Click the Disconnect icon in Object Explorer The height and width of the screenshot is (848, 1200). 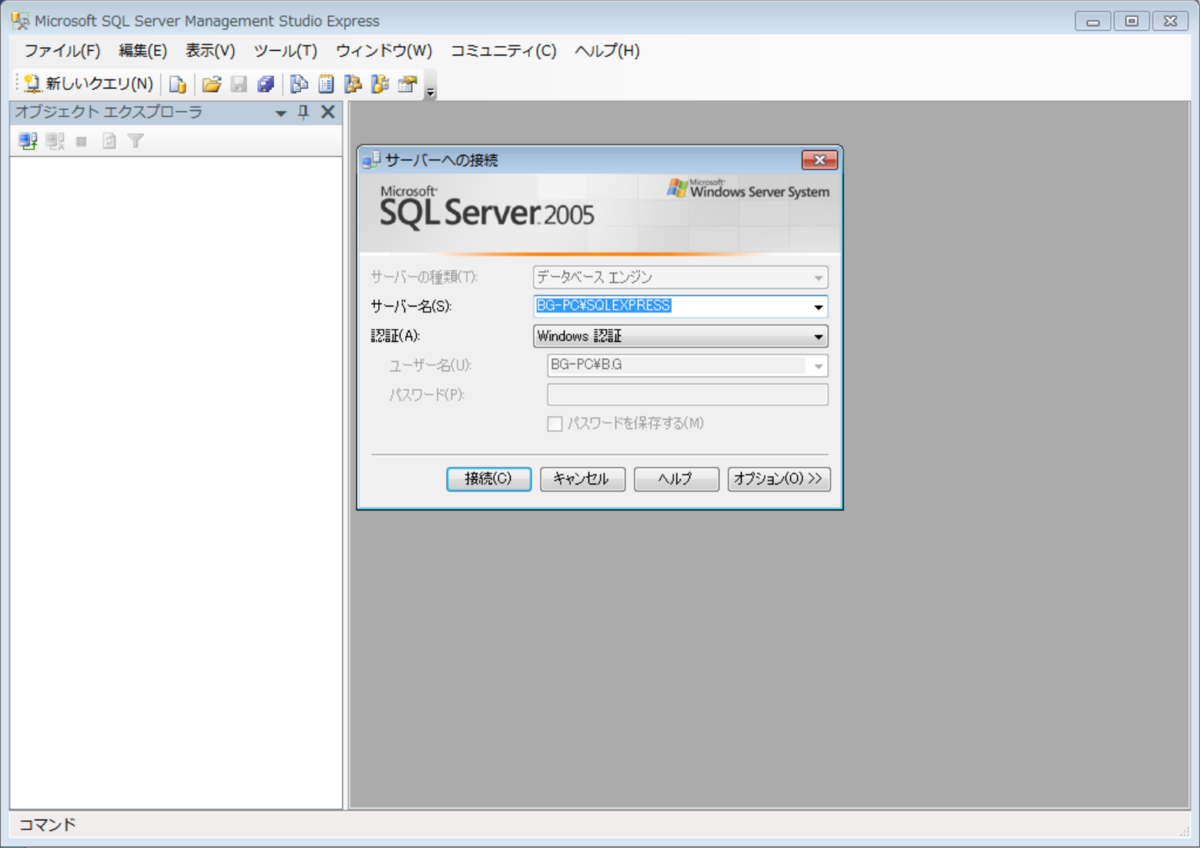pyautogui.click(x=55, y=141)
